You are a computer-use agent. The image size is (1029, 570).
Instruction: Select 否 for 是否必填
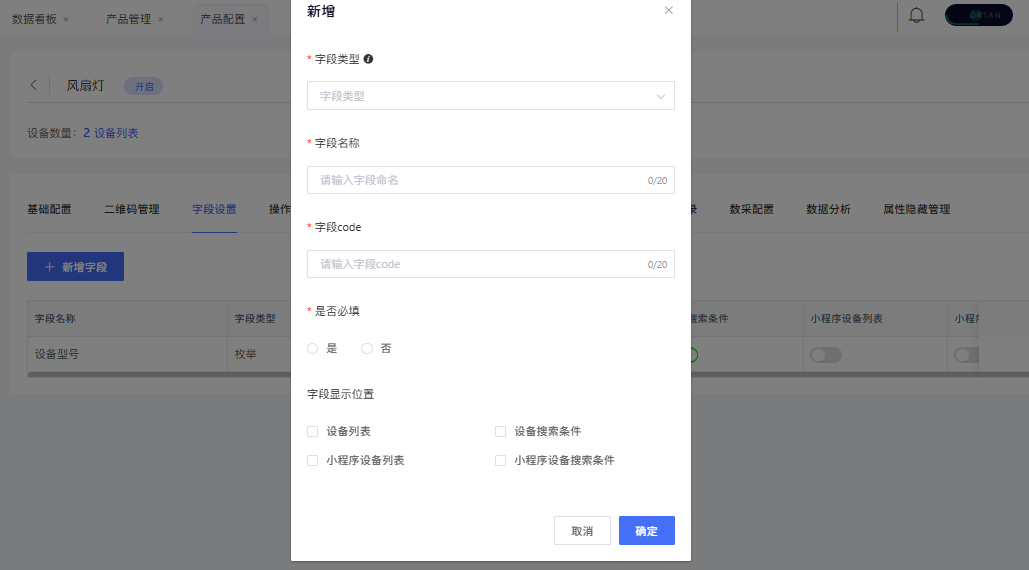367,348
